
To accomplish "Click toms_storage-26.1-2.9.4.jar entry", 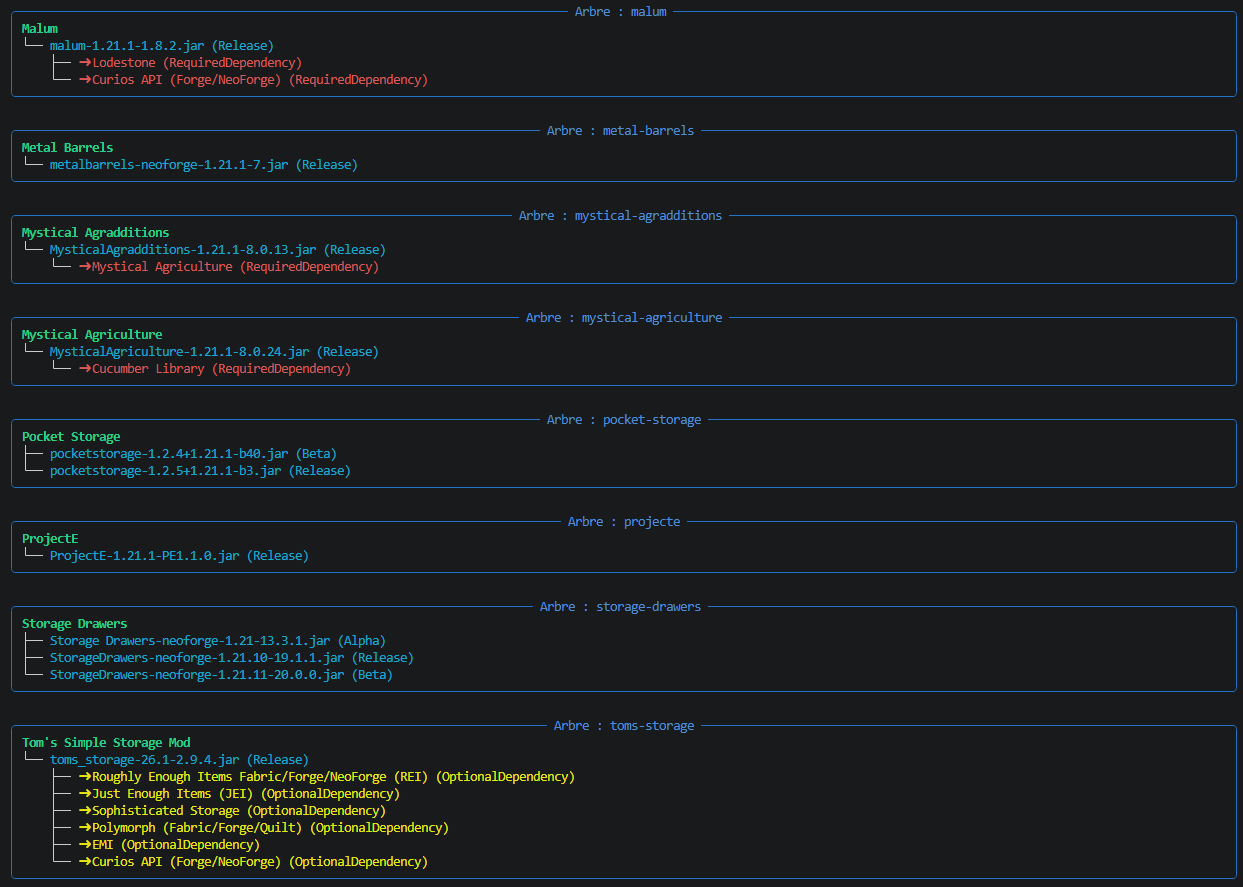I will [x=180, y=760].
